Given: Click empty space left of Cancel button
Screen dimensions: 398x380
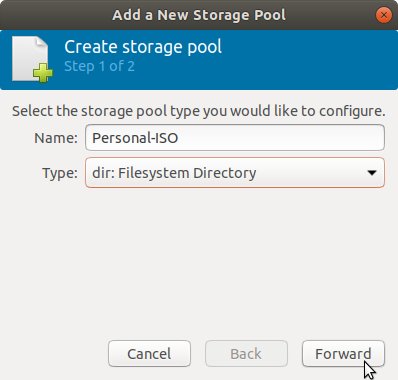Looking at the screenshot, I should (x=53, y=354).
